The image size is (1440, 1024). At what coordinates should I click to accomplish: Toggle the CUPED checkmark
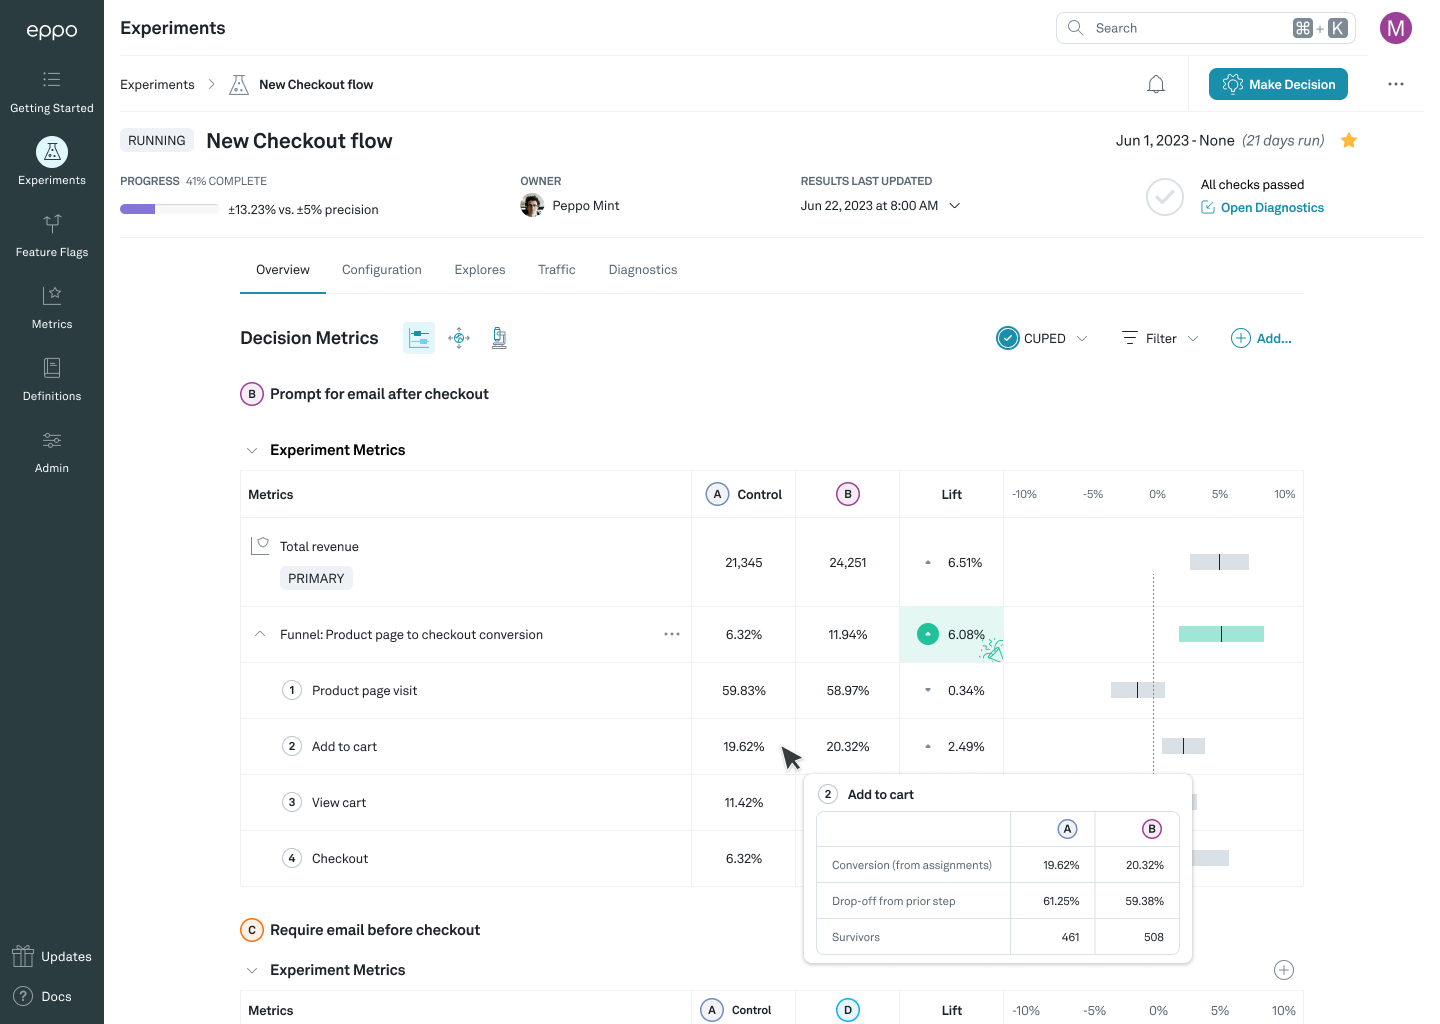pyautogui.click(x=1008, y=338)
